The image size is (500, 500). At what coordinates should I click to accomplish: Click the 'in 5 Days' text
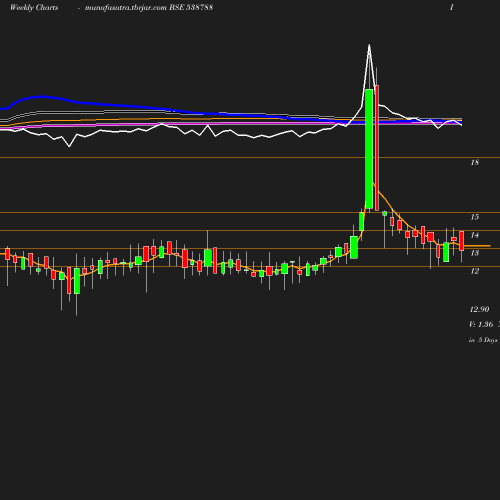point(483,340)
